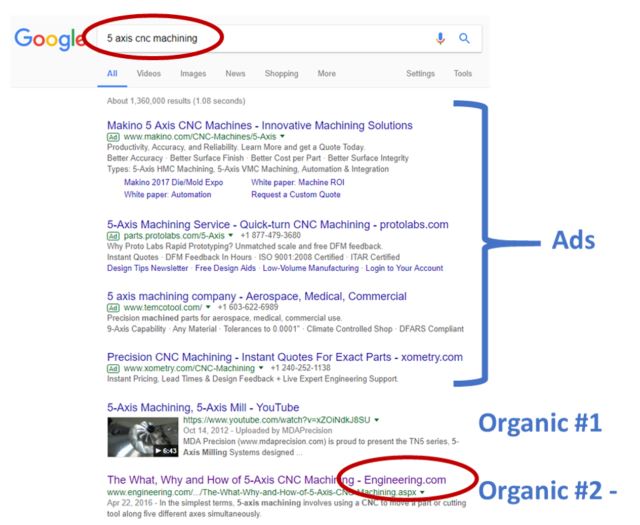Click White paper: Automation sitelink

167,195
